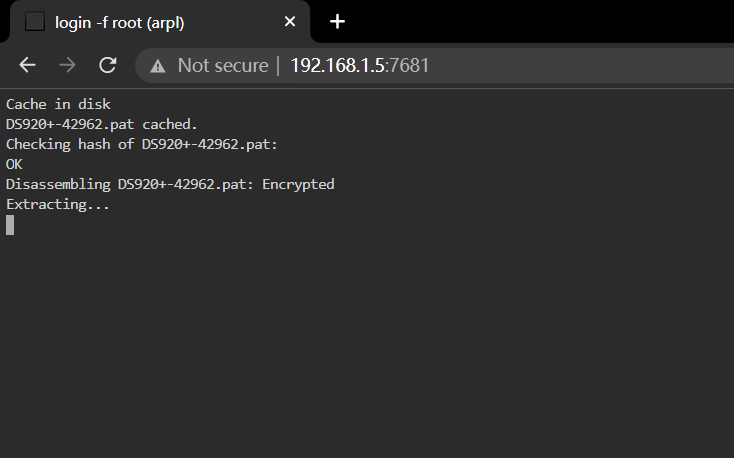Viewport: 734px width, 458px height.
Task: Click the "DS920+-42962.pat cached." output line
Action: tap(102, 125)
